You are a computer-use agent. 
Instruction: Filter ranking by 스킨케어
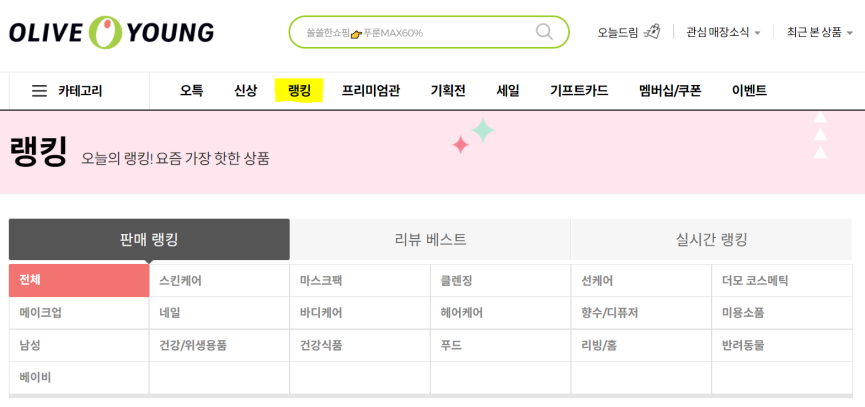tap(219, 281)
